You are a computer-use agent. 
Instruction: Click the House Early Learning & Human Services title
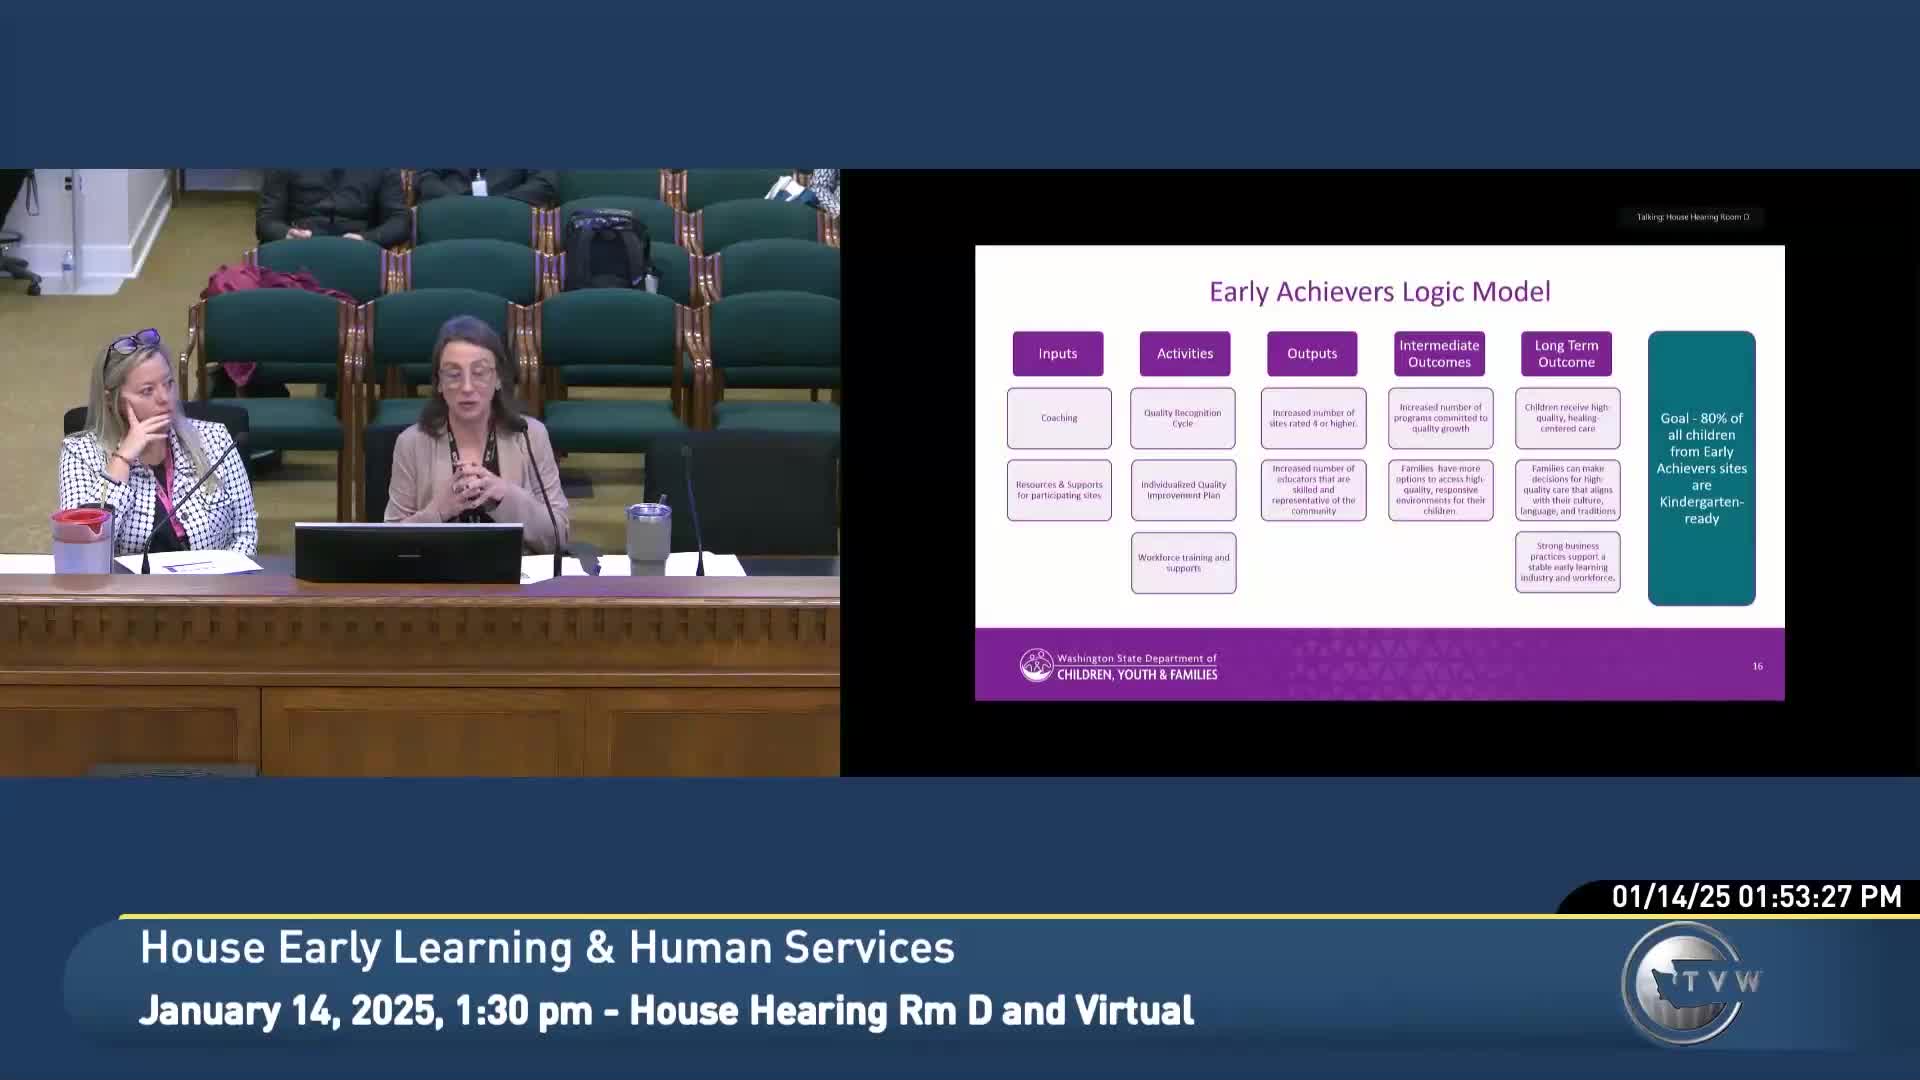tap(547, 947)
